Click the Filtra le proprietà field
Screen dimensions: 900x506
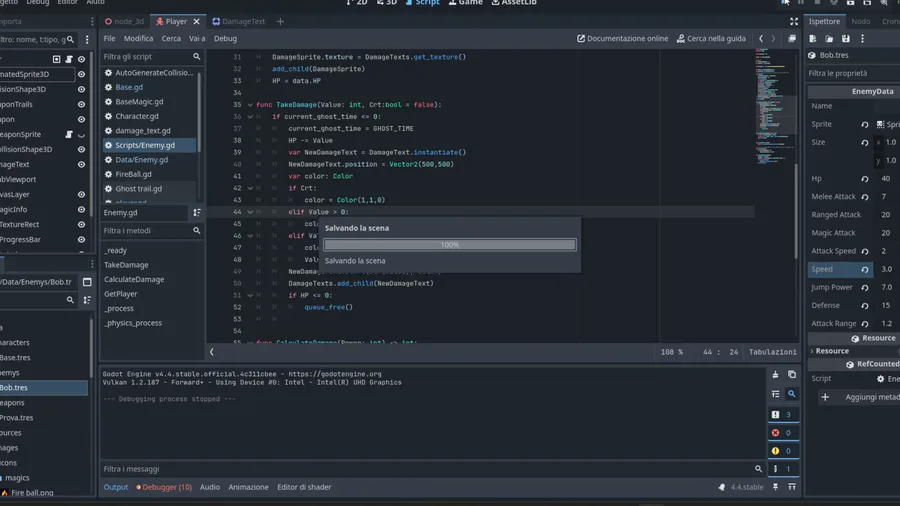coord(854,73)
